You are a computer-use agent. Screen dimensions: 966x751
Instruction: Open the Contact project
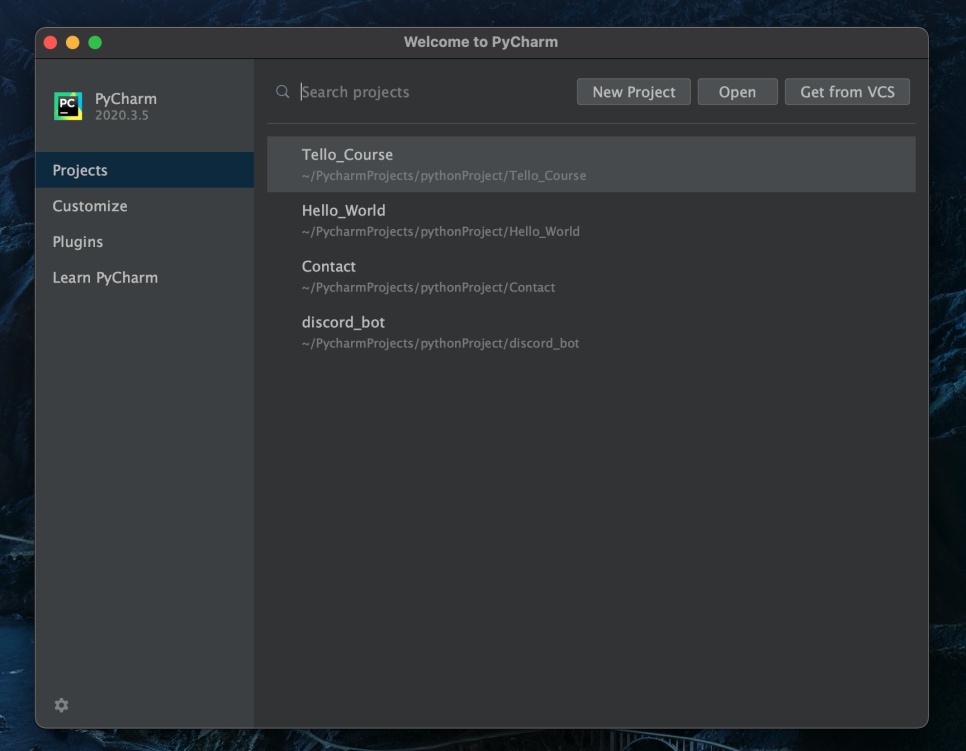click(591, 276)
